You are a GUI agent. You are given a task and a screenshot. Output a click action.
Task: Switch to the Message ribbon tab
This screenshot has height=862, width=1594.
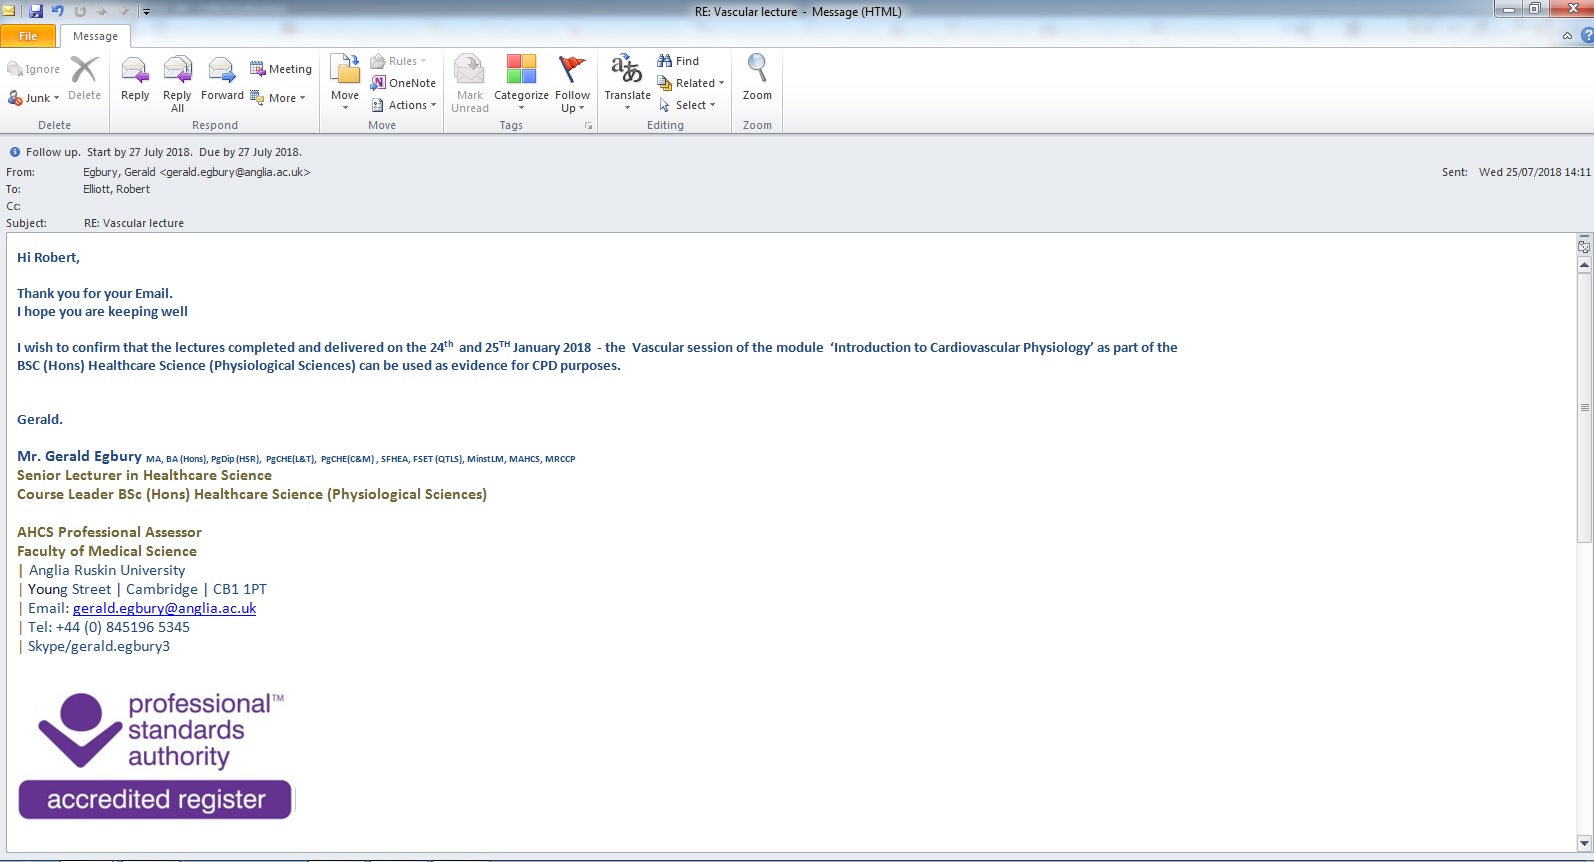[95, 36]
